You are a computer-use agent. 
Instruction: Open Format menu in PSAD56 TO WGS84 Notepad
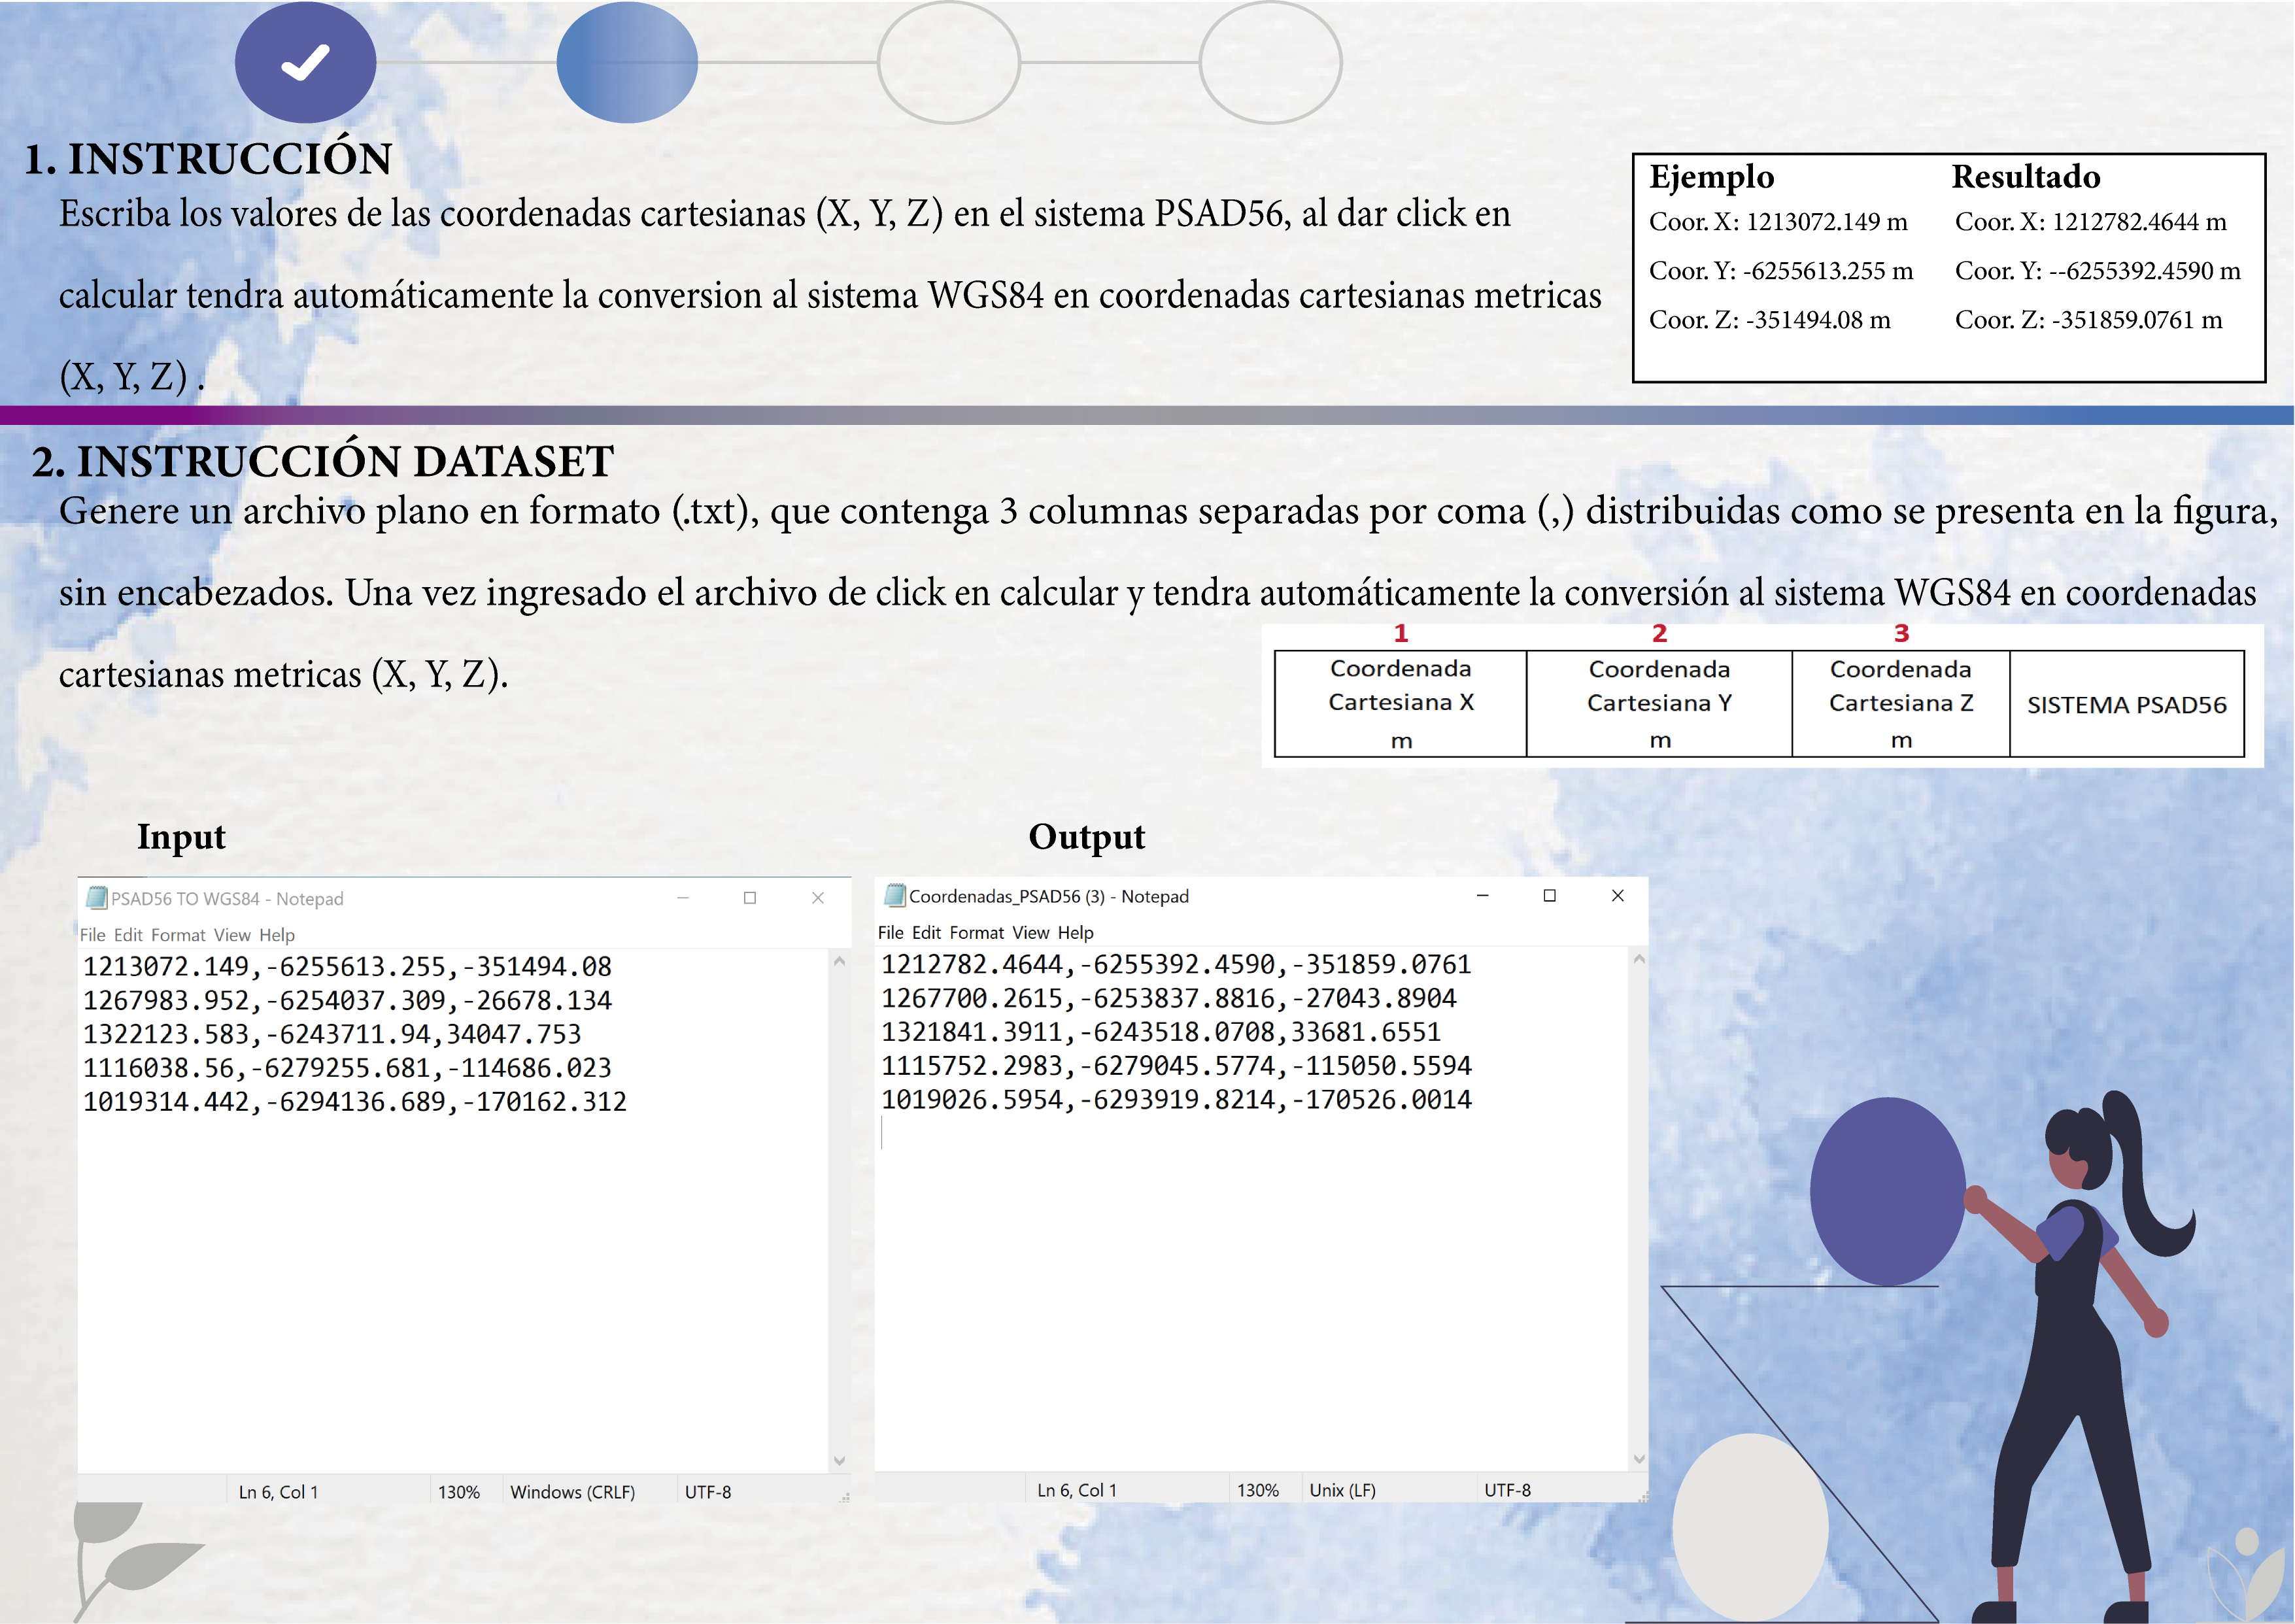(x=178, y=935)
